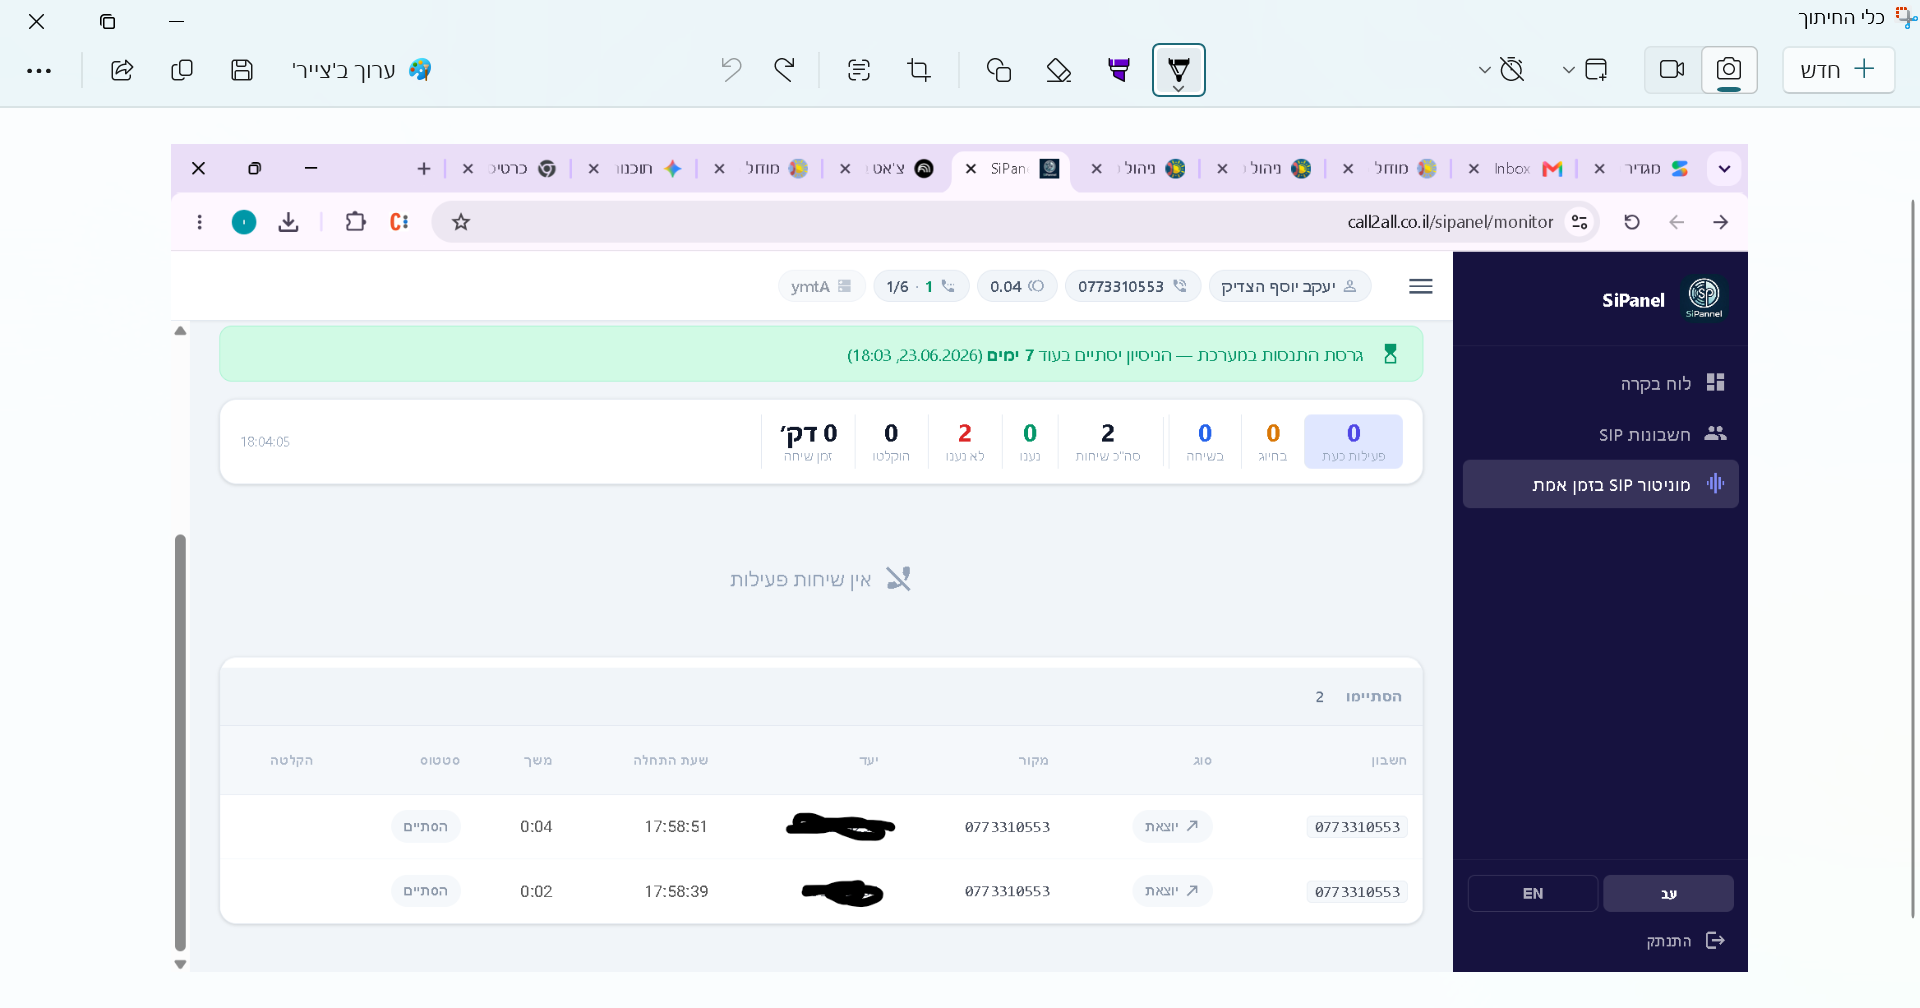Save the snip with the disk icon
Screen dimensions: 1920x1008
pyautogui.click(x=242, y=70)
